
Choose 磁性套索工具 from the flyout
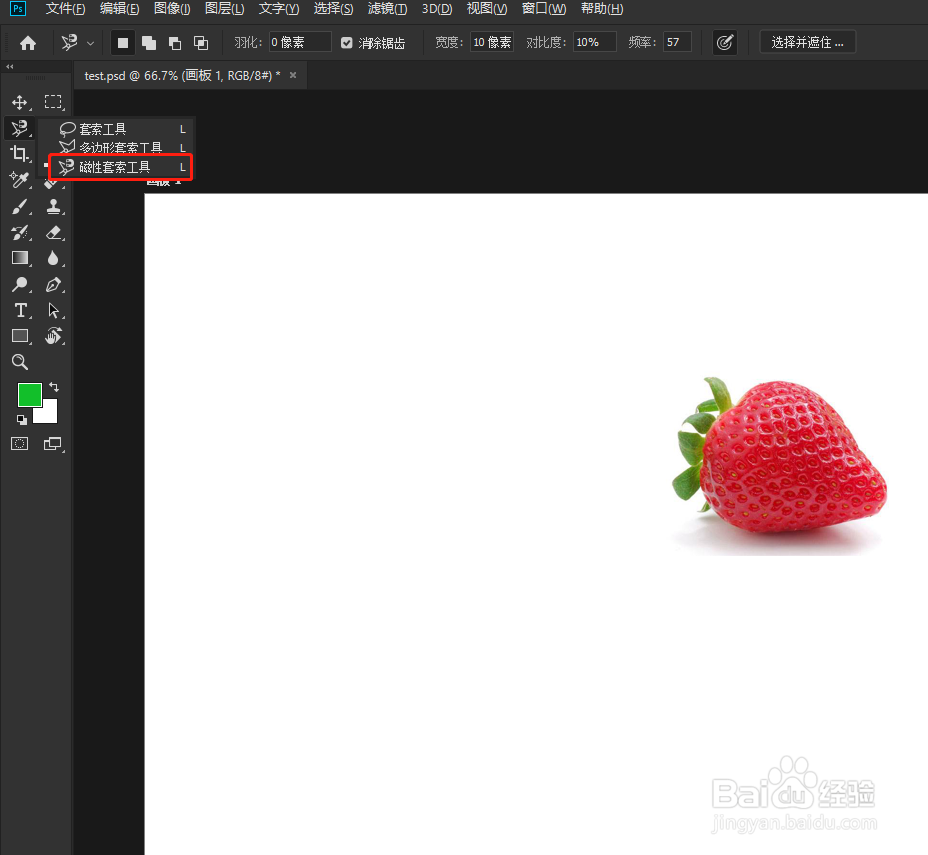tap(121, 167)
